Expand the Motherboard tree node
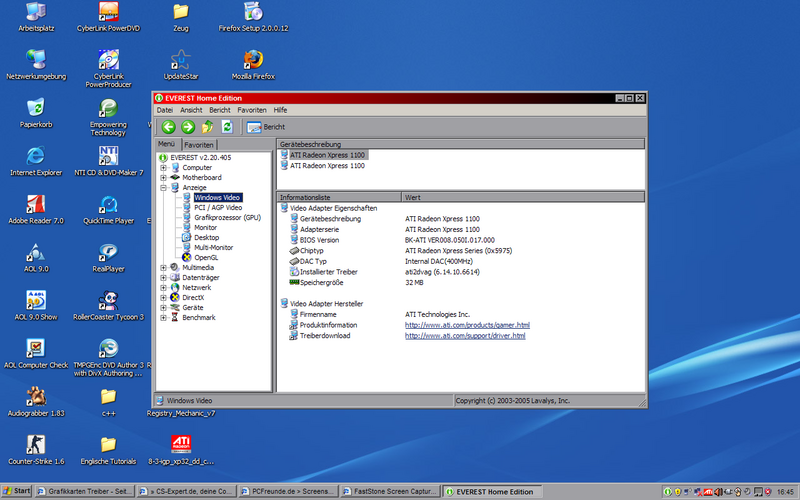 [x=163, y=178]
